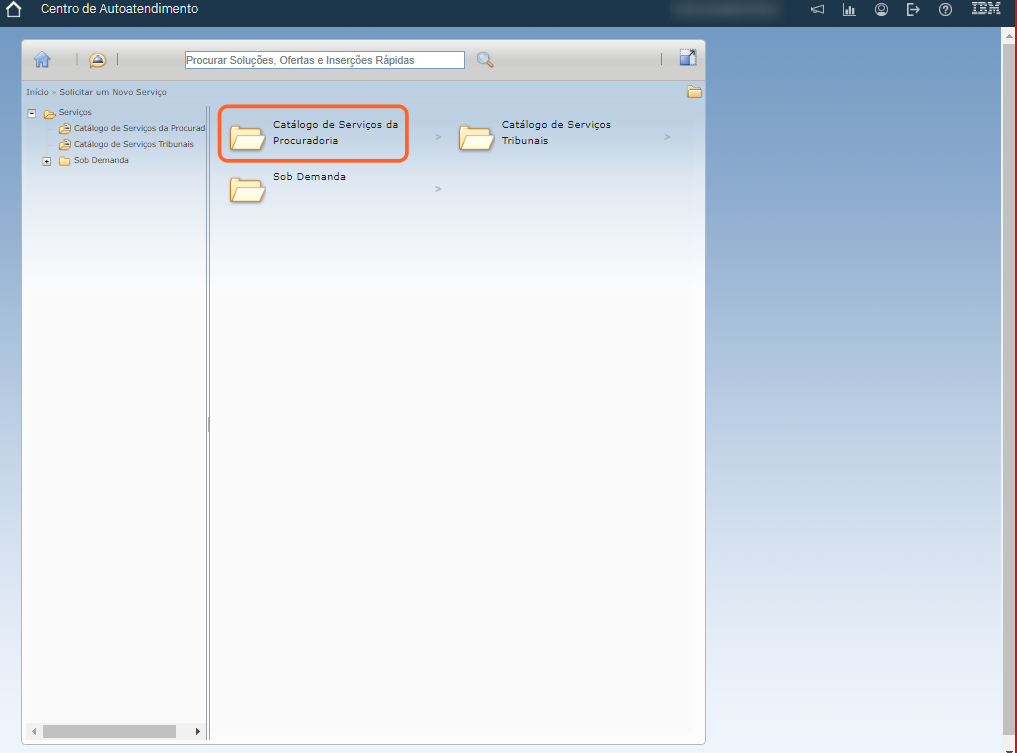Open the reports bar chart icon

(x=849, y=10)
